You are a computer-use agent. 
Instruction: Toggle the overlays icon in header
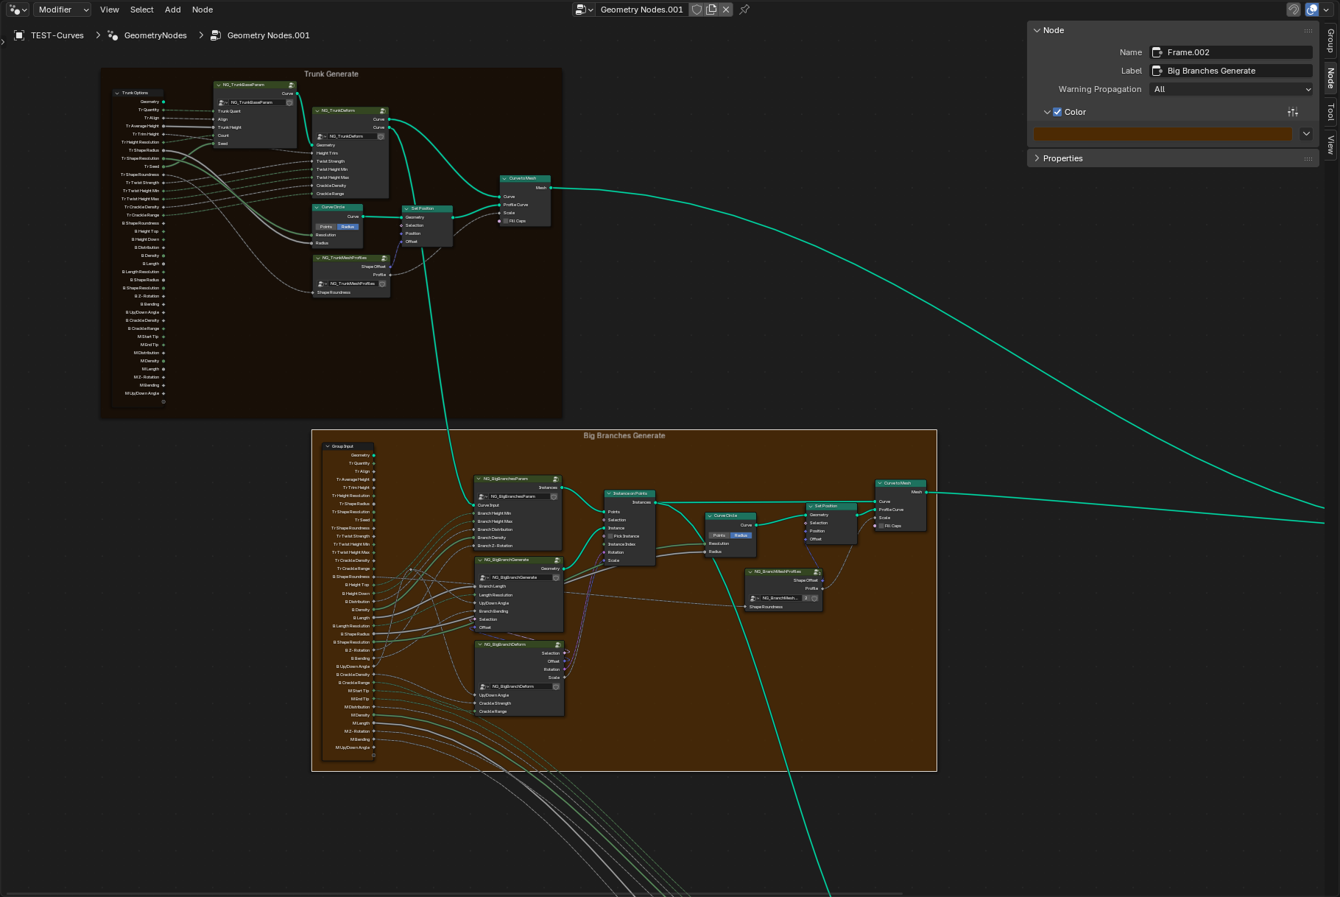pos(1312,10)
